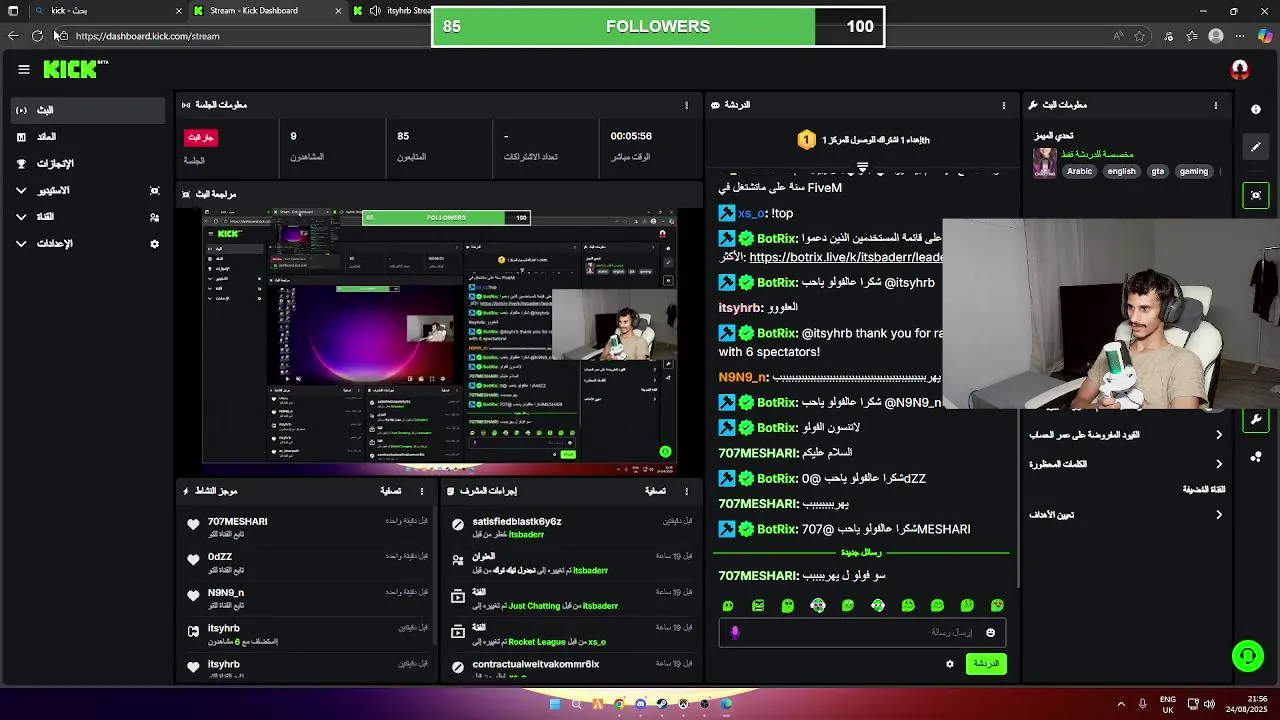Click the gold rank 1 badge in chat

pyautogui.click(x=806, y=140)
